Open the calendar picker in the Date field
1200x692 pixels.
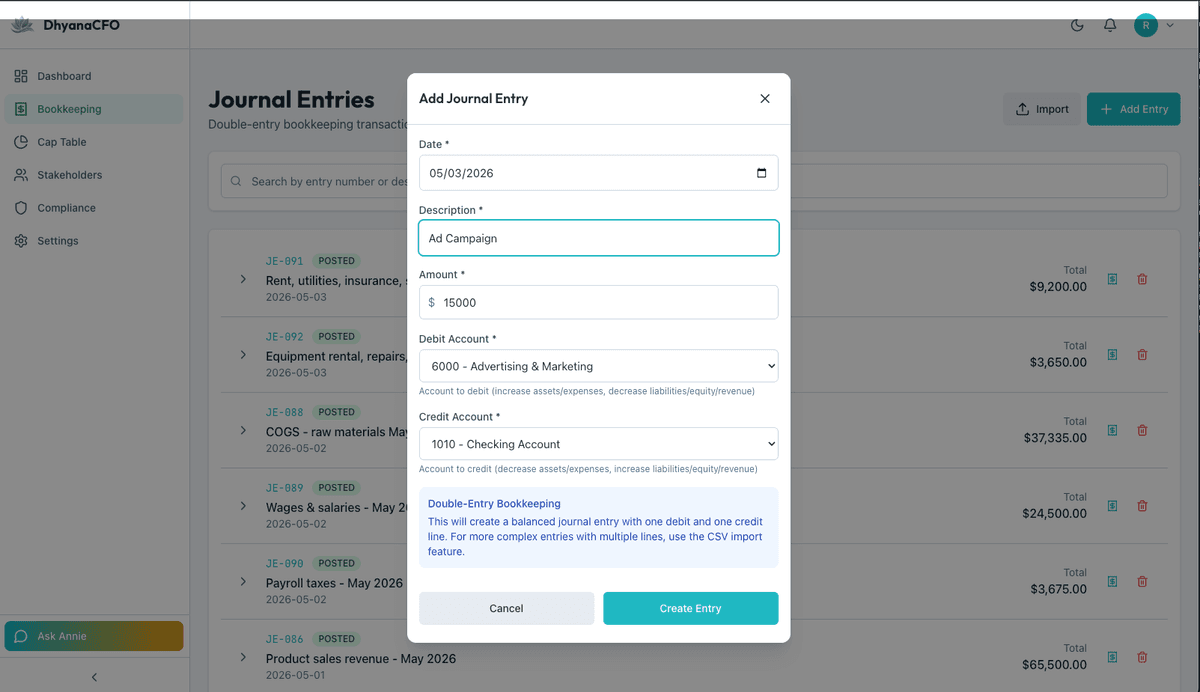(761, 173)
